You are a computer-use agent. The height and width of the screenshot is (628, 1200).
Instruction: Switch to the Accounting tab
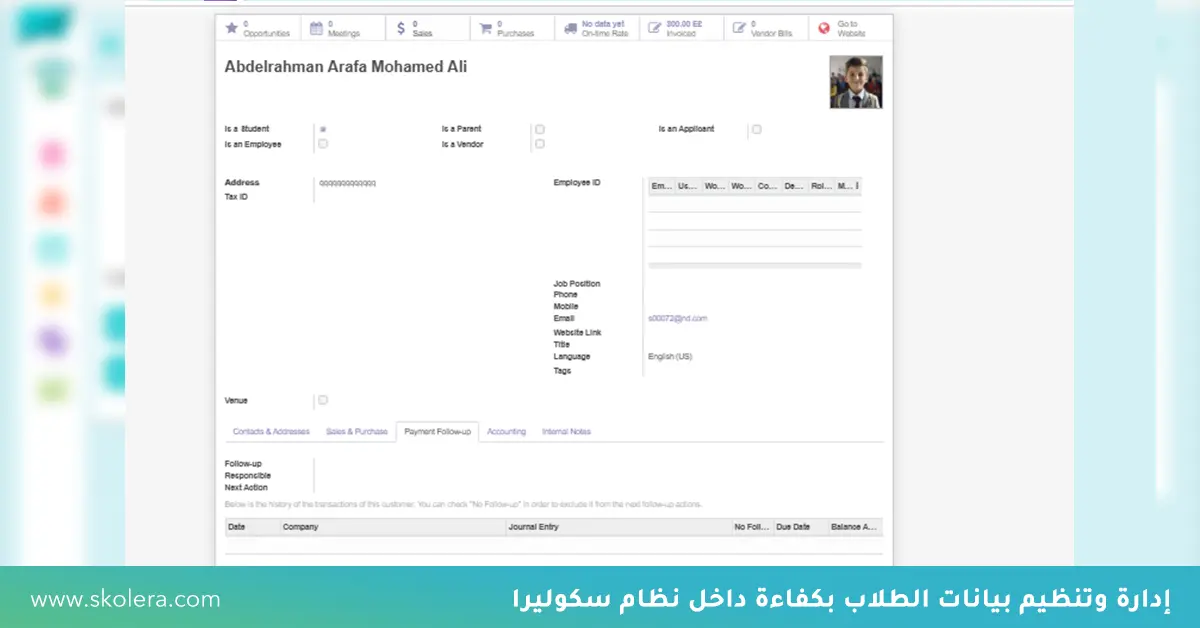pyautogui.click(x=506, y=431)
